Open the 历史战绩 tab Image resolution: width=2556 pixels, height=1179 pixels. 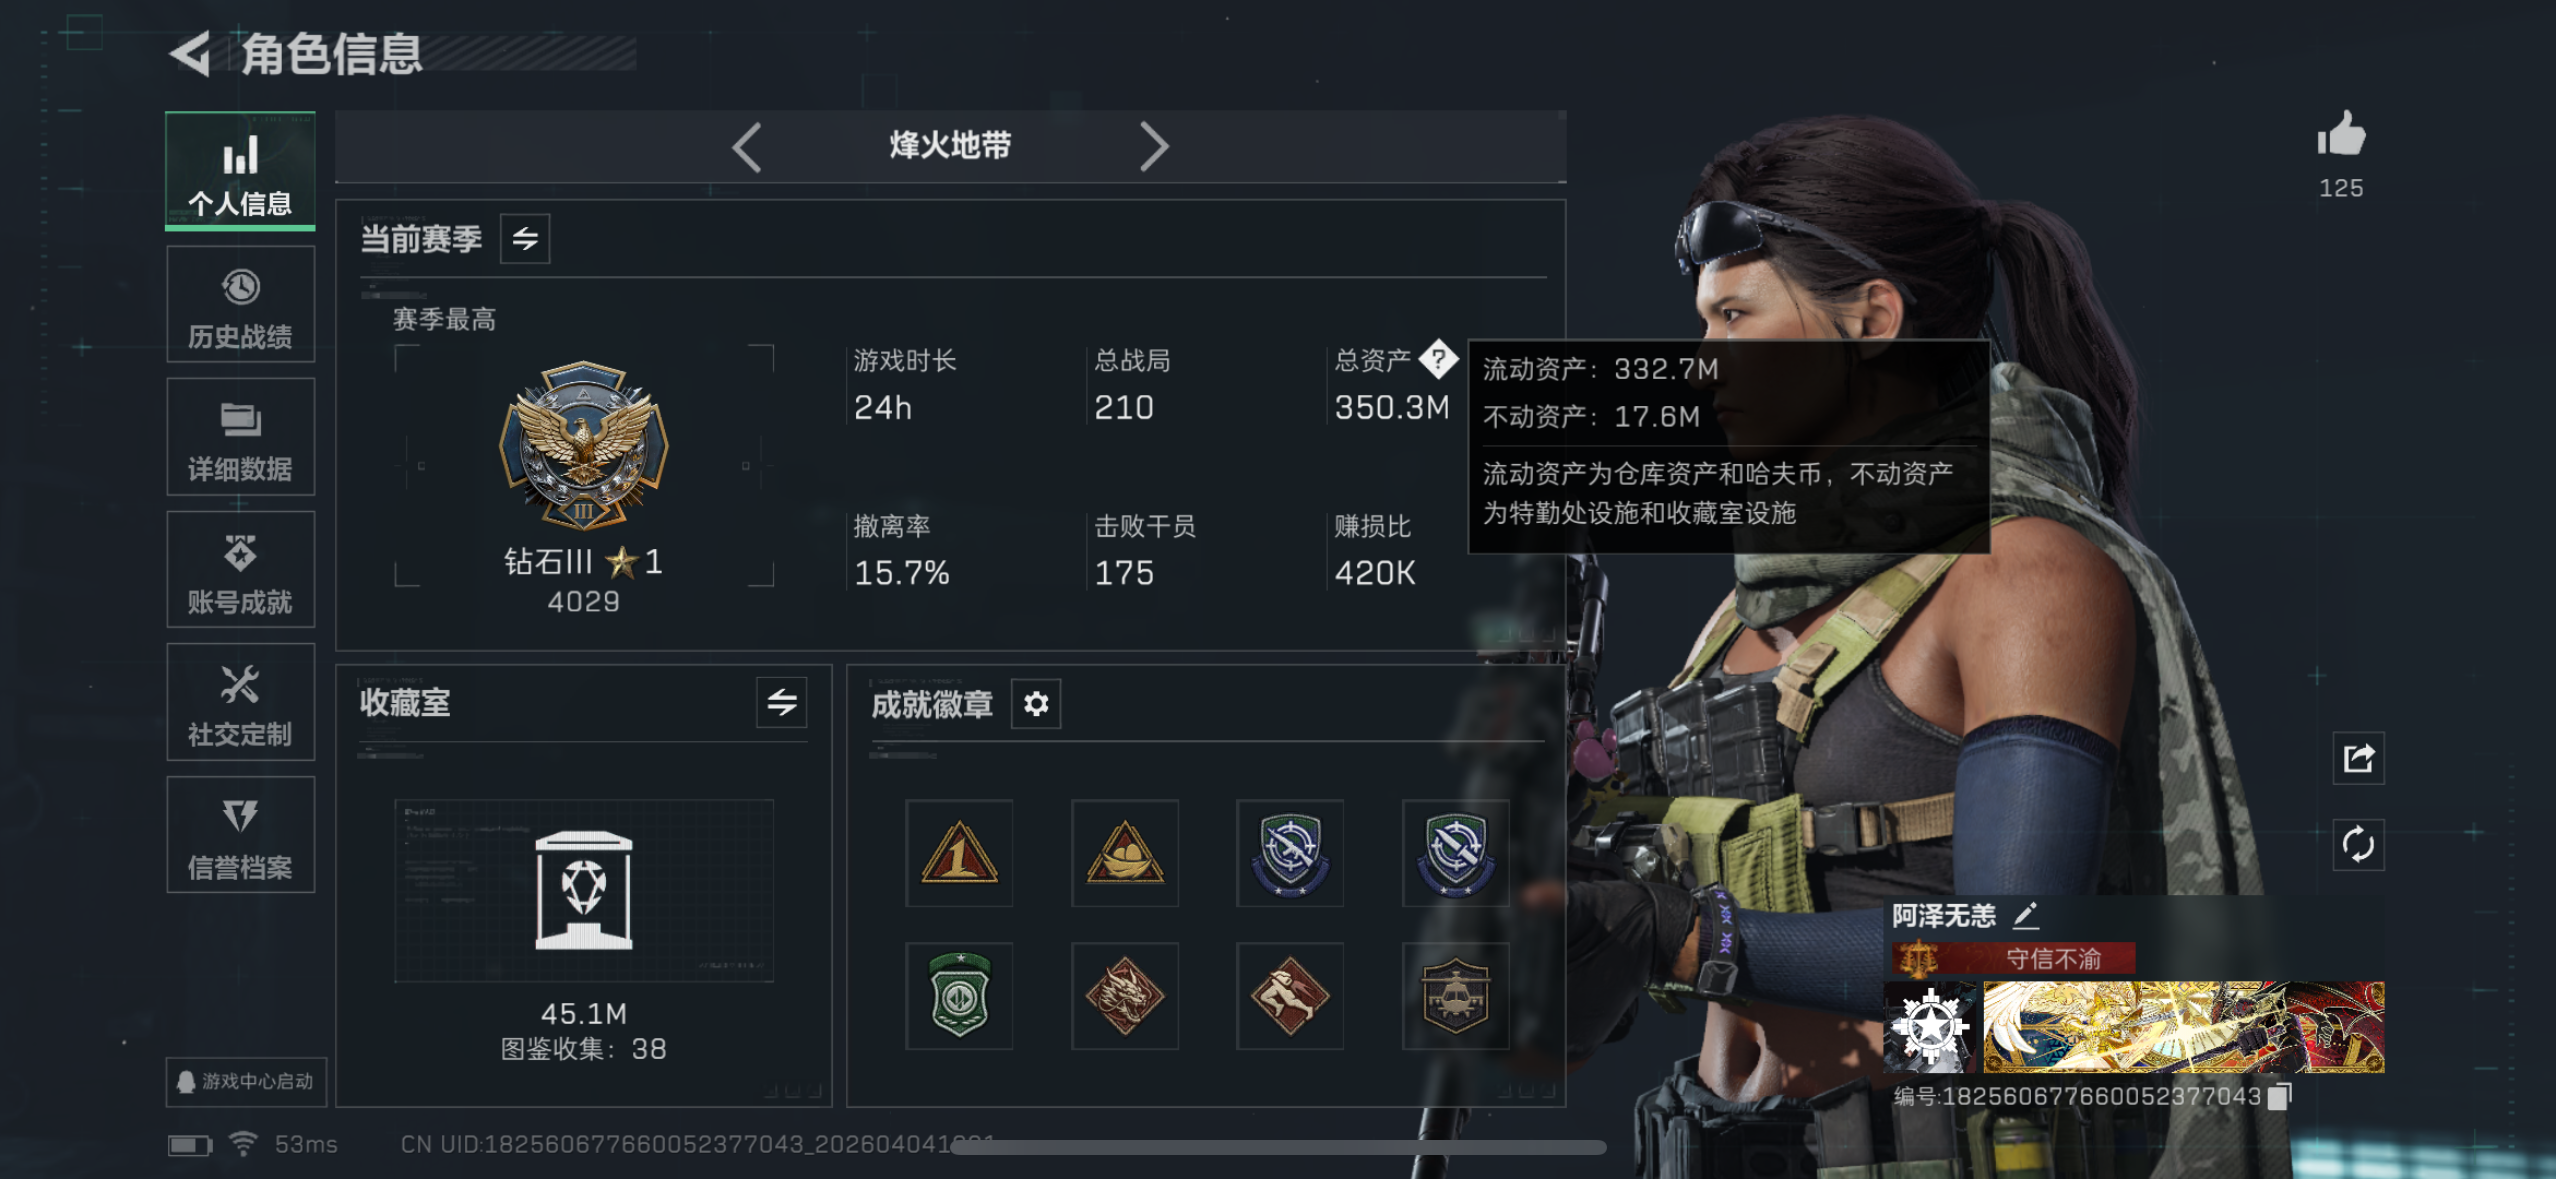coord(240,305)
